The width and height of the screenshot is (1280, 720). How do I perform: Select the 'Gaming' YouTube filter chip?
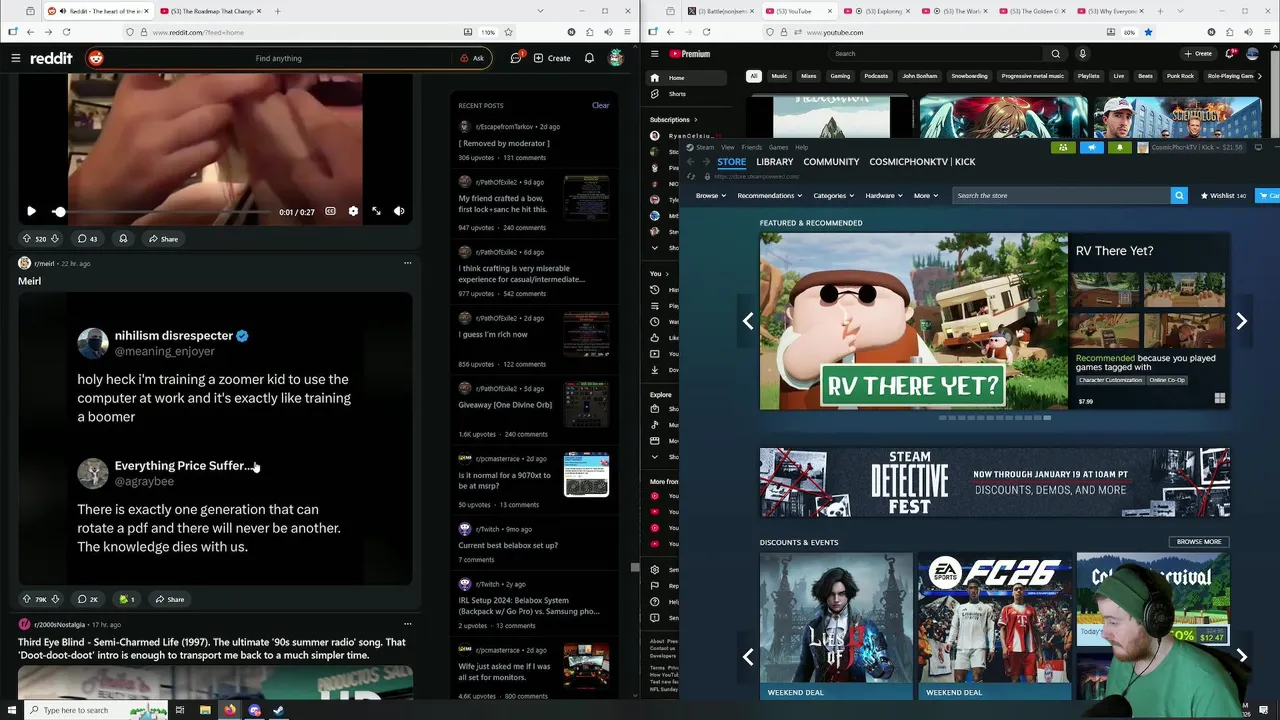[x=840, y=76]
